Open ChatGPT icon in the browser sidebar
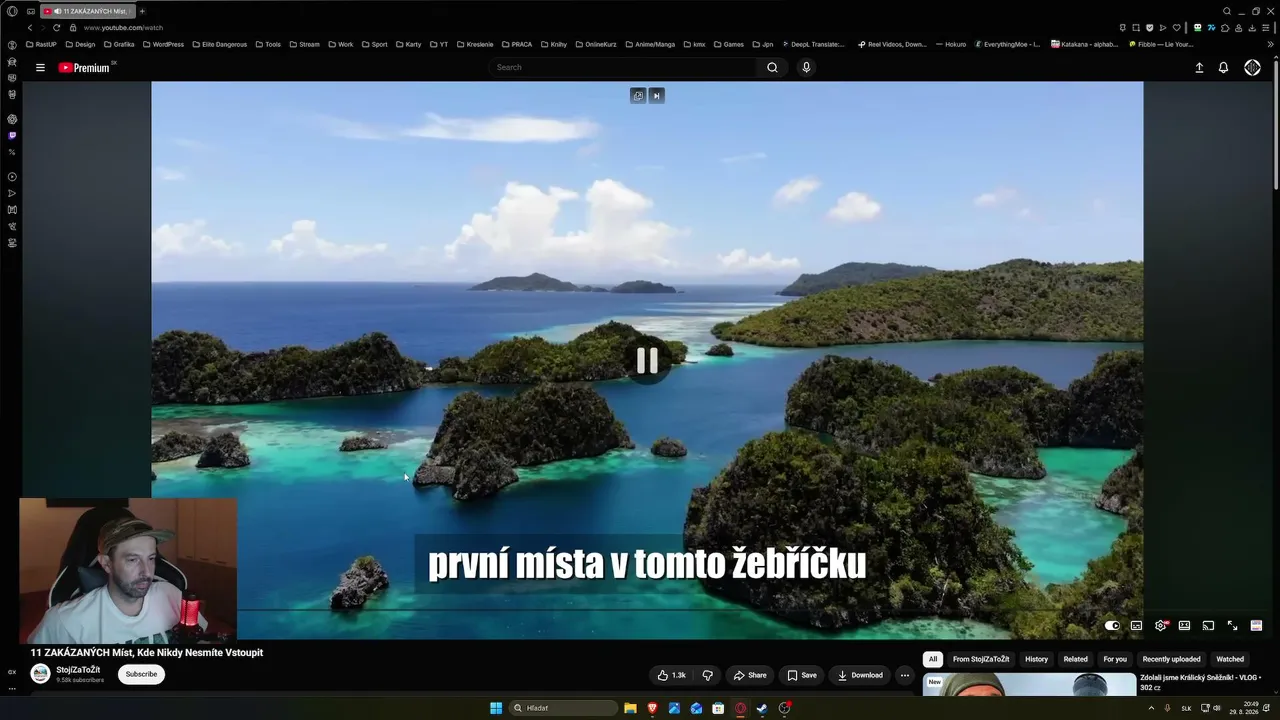1280x720 pixels. (x=12, y=119)
